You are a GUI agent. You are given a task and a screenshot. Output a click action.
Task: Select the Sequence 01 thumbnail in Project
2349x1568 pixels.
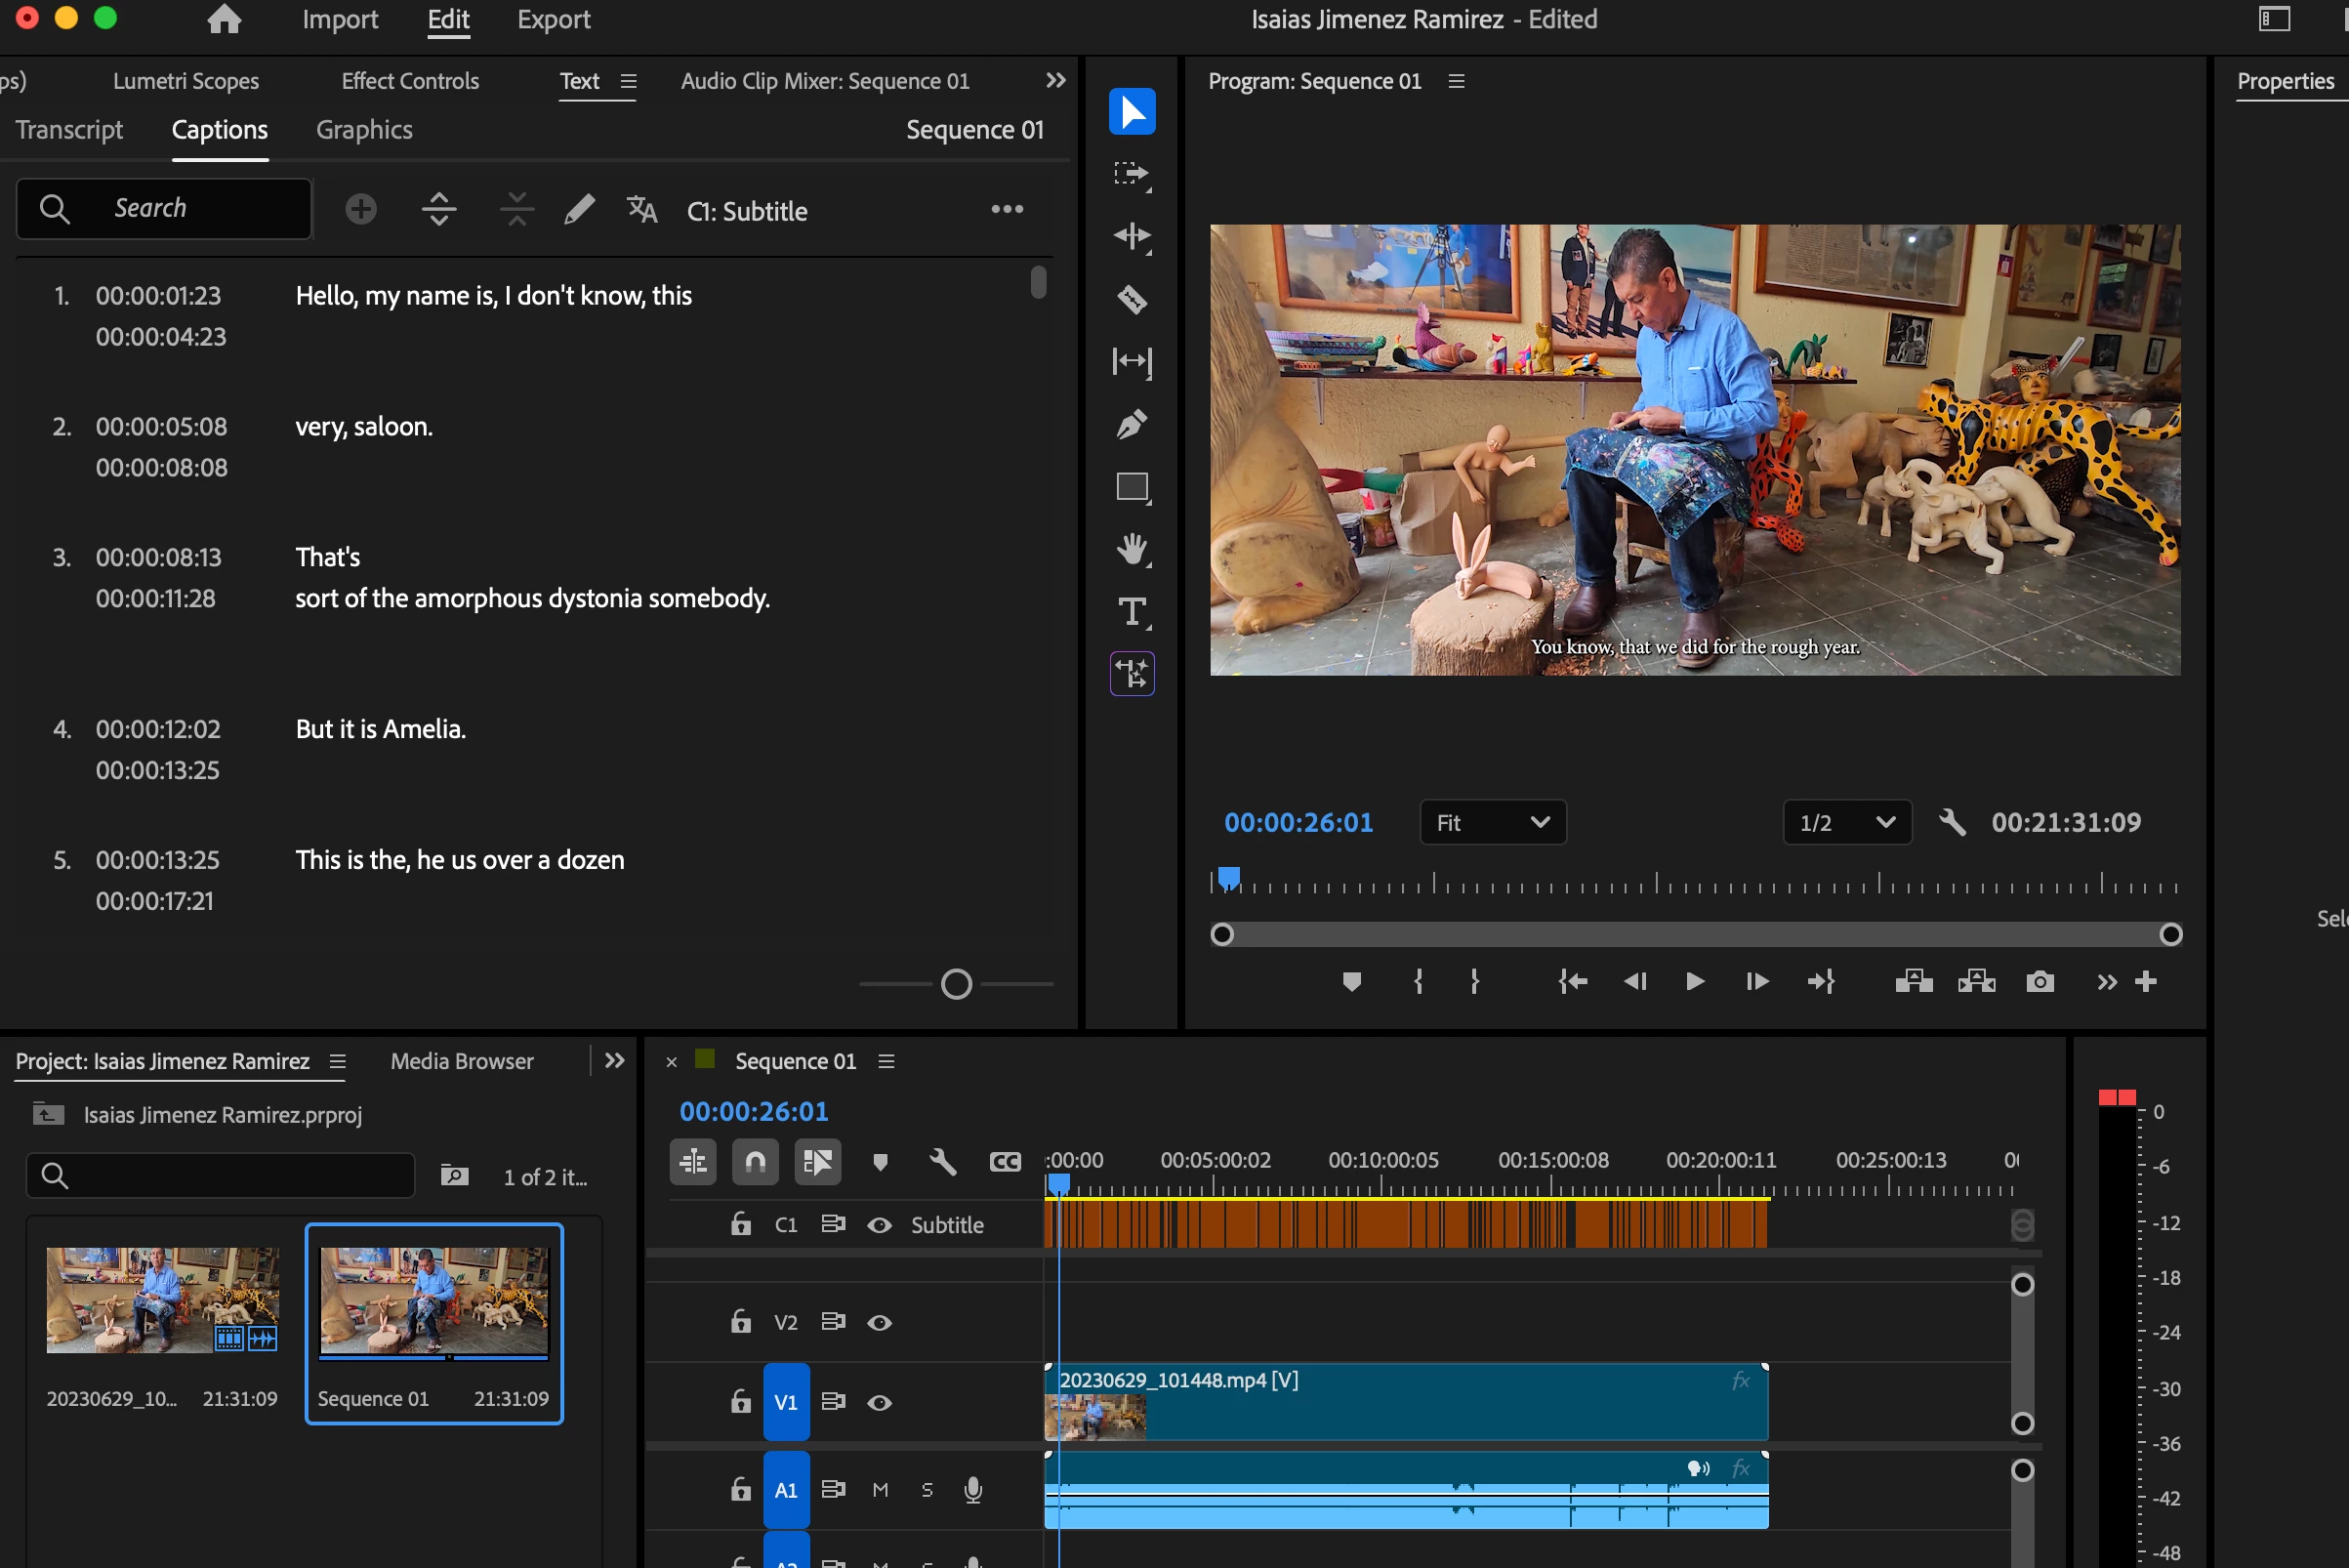coord(433,1302)
